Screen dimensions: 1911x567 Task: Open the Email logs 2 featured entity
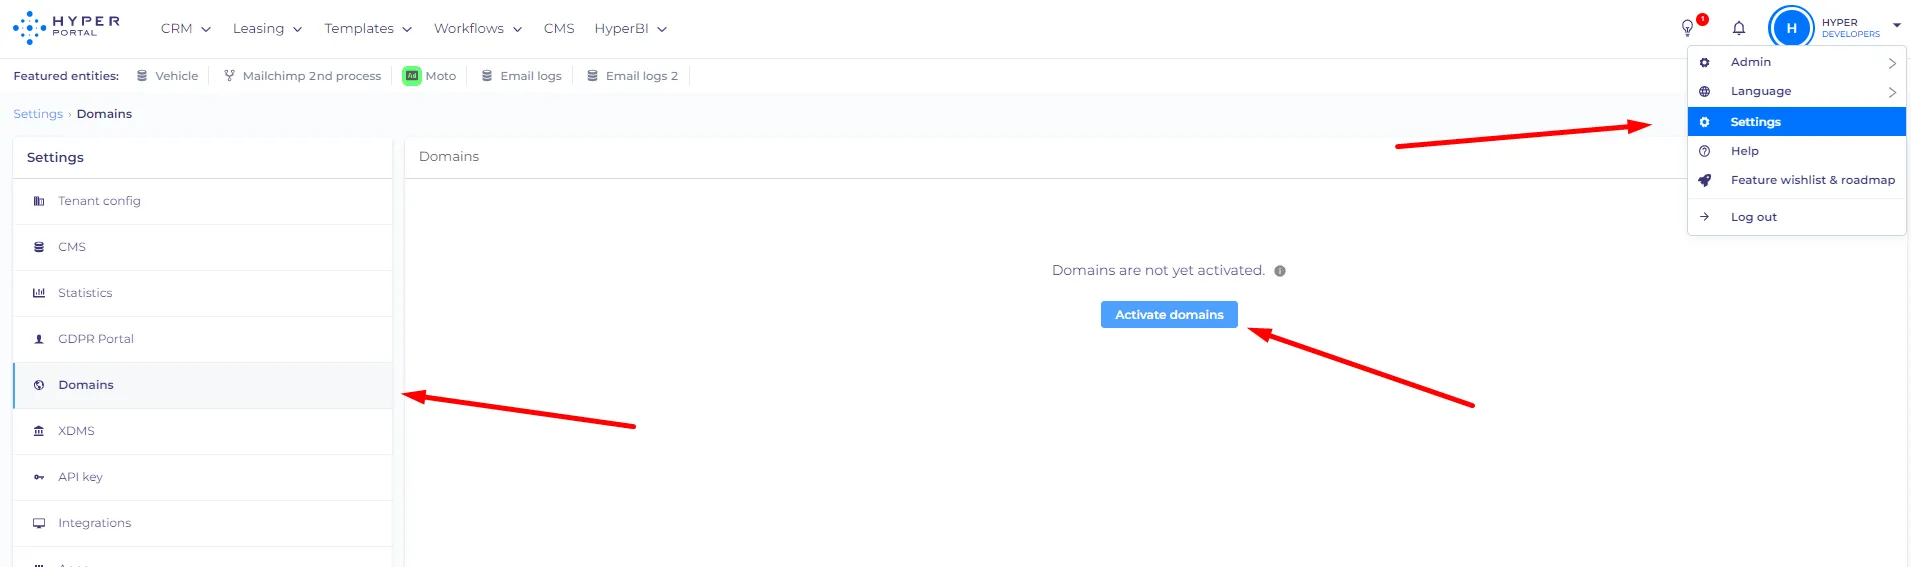click(632, 76)
